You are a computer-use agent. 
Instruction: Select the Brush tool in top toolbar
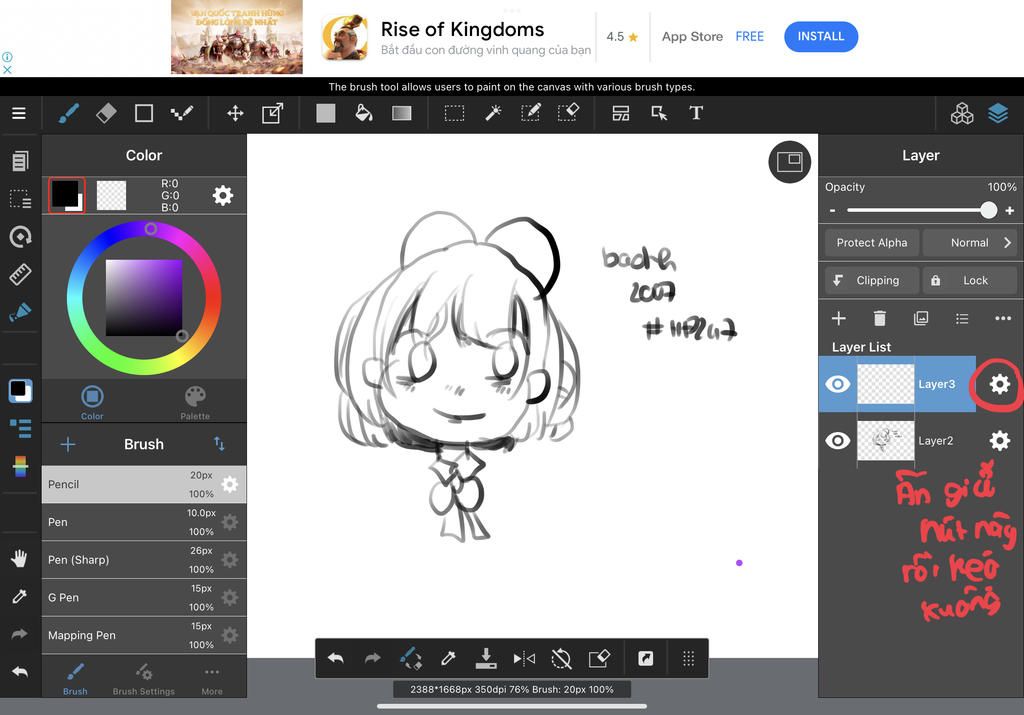tap(69, 114)
